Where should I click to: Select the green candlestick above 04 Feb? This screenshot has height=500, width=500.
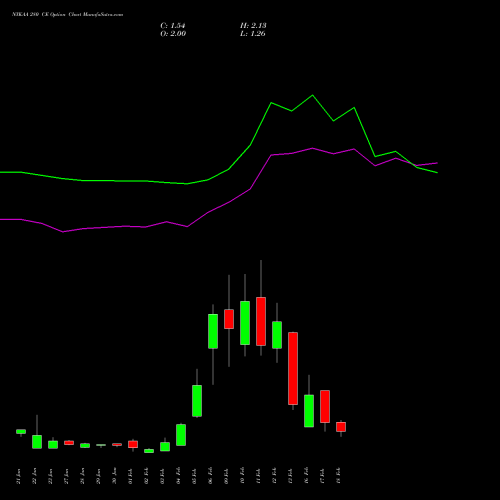181,435
